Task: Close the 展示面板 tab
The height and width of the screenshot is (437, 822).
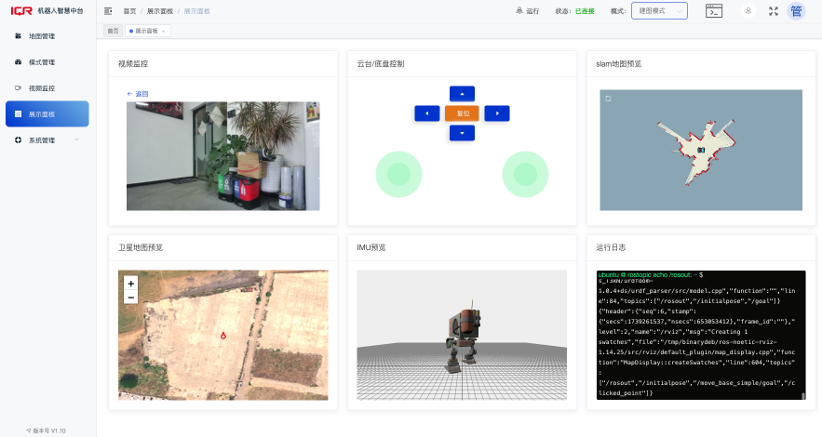Action: 164,31
